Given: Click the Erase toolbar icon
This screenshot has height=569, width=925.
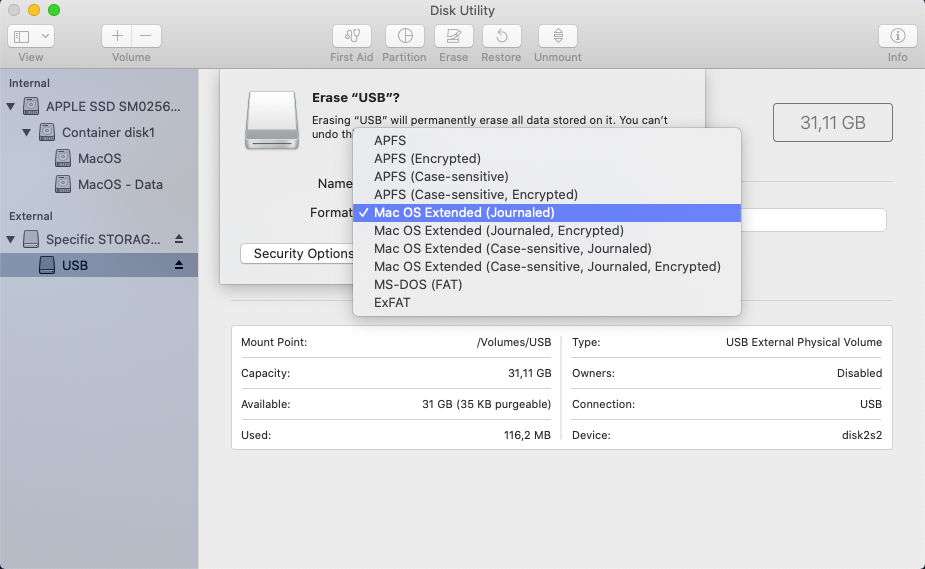Looking at the screenshot, I should 454,37.
